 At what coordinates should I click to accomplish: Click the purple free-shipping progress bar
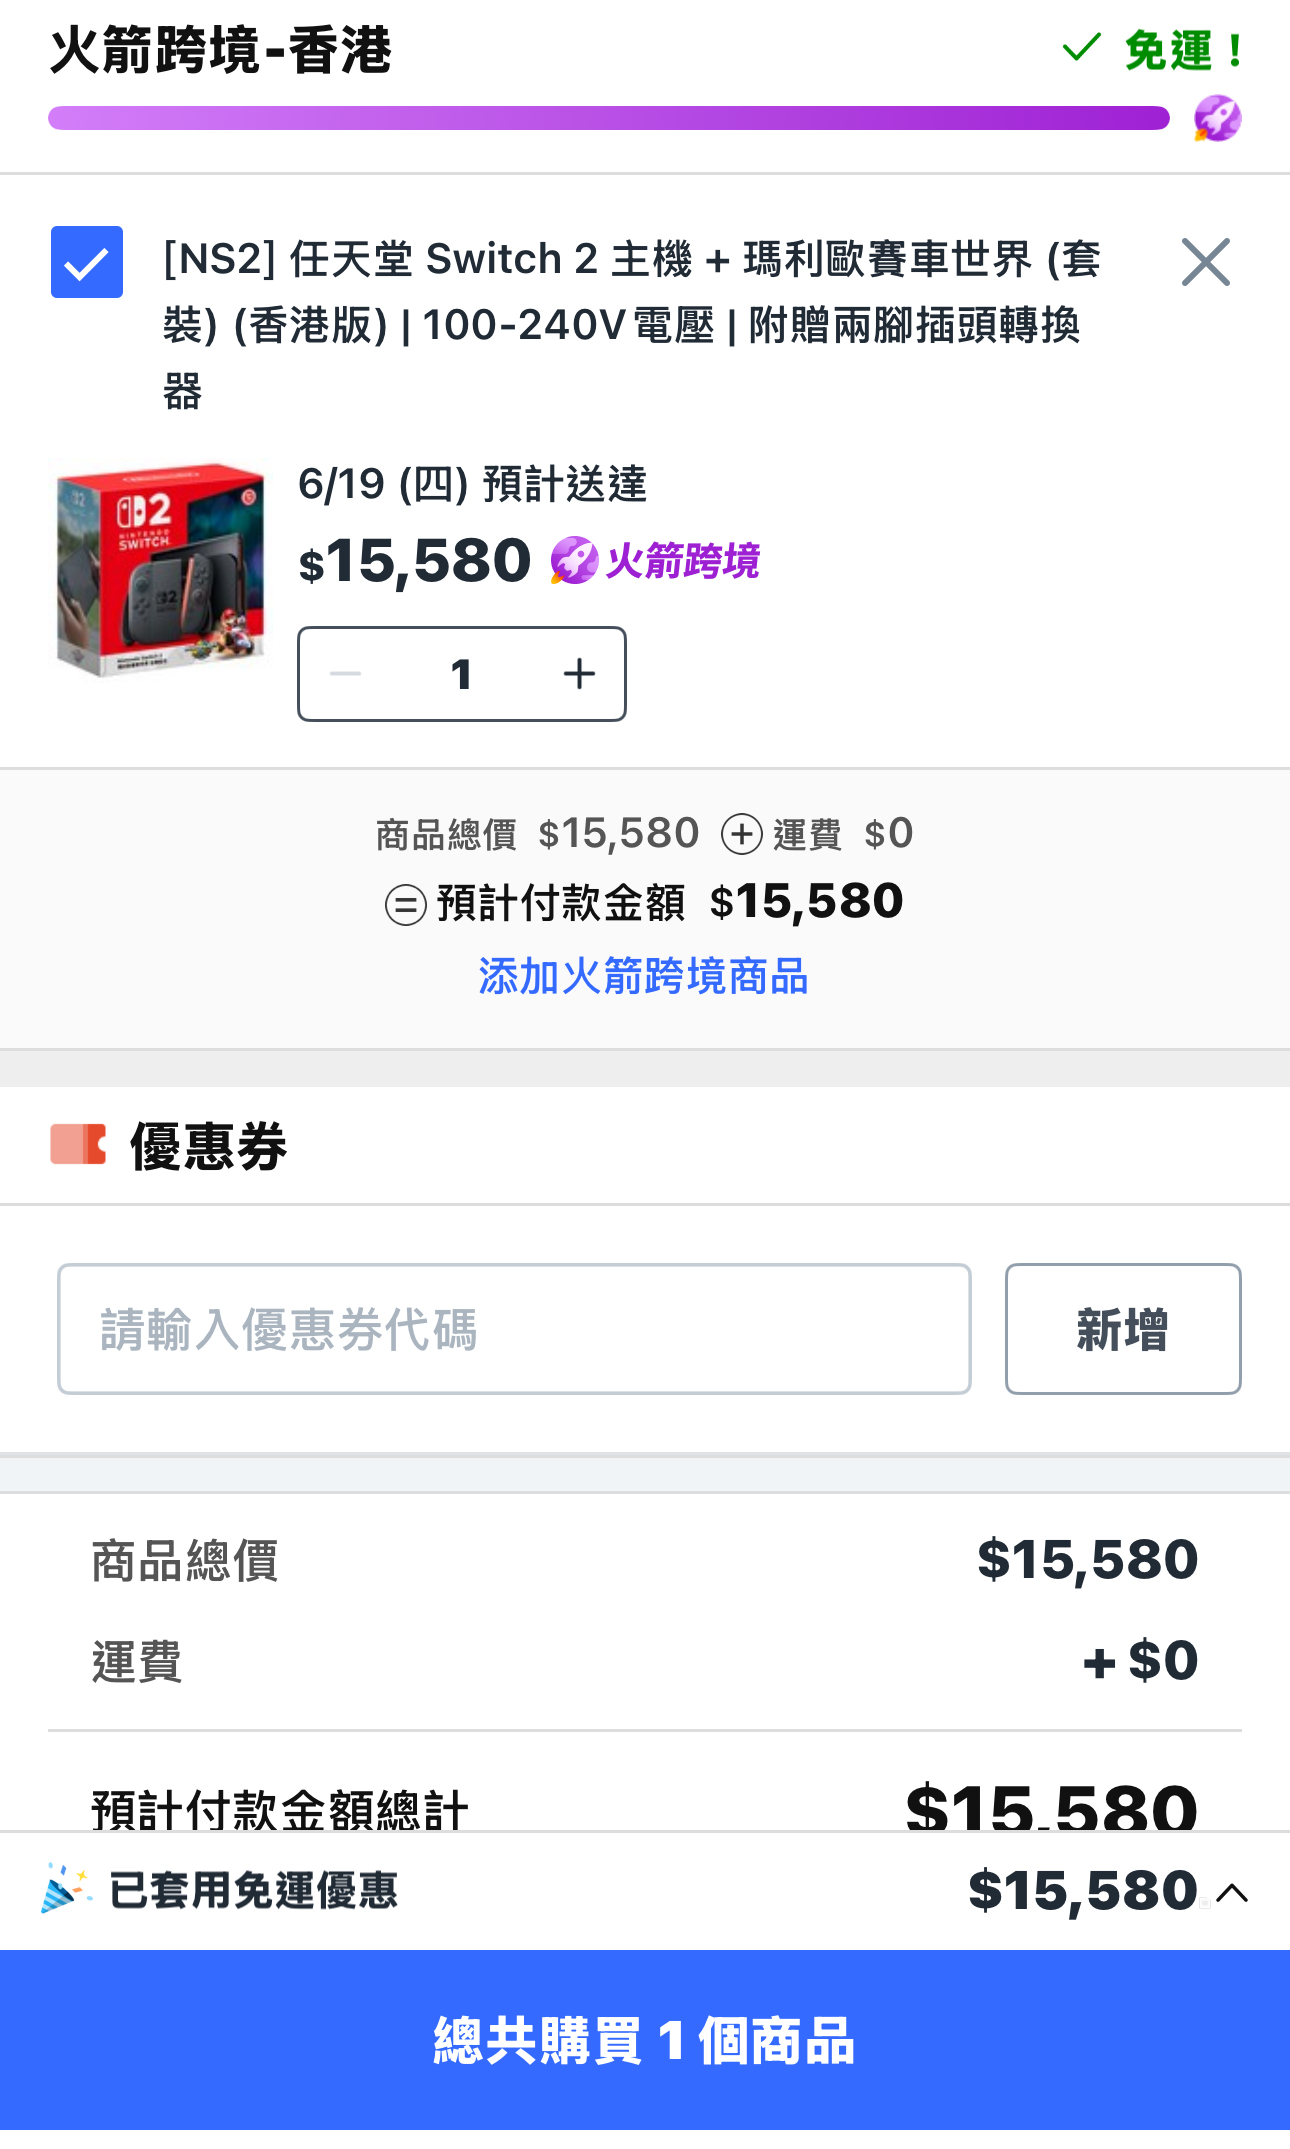pos(609,118)
